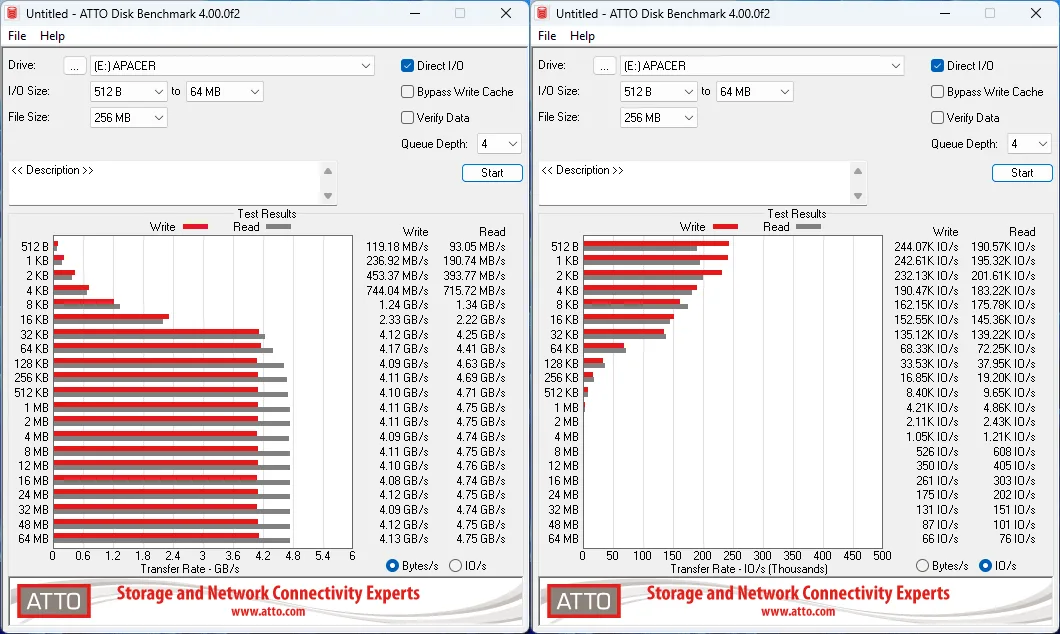The height and width of the screenshot is (634, 1060).
Task: Click the red app icon in left title bar
Action: click(12, 13)
